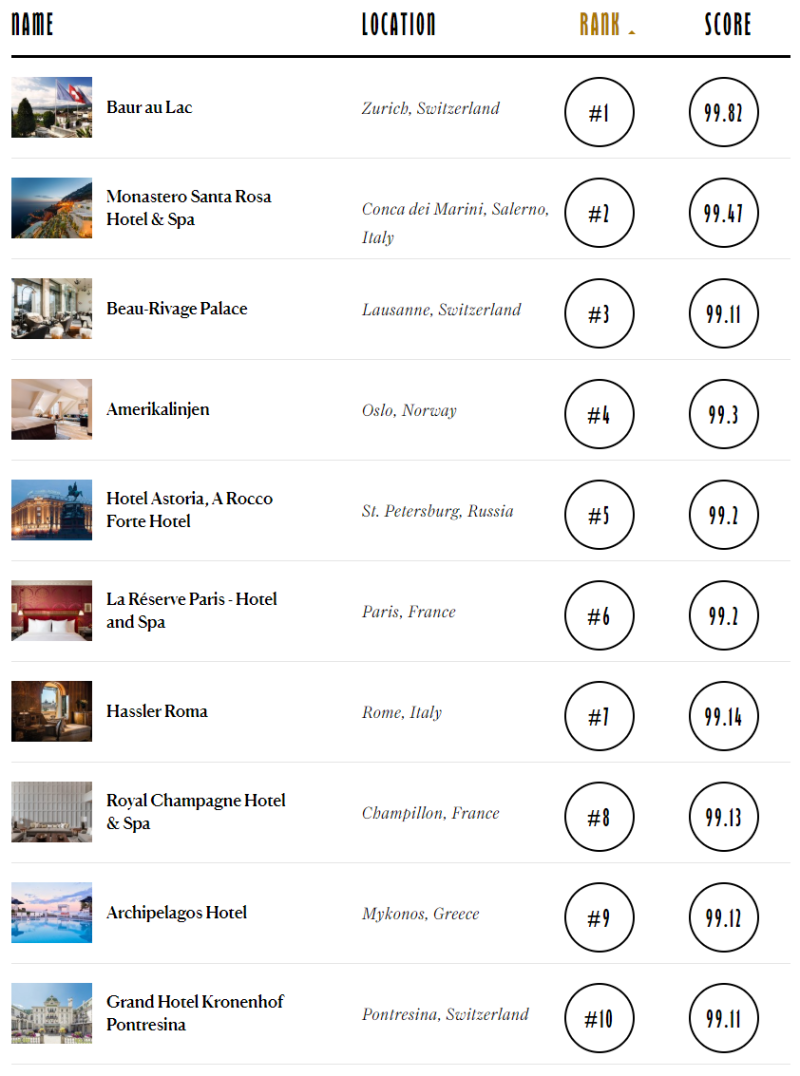Select the #10 rank badge
Viewport: 800px width, 1076px height.
599,1019
